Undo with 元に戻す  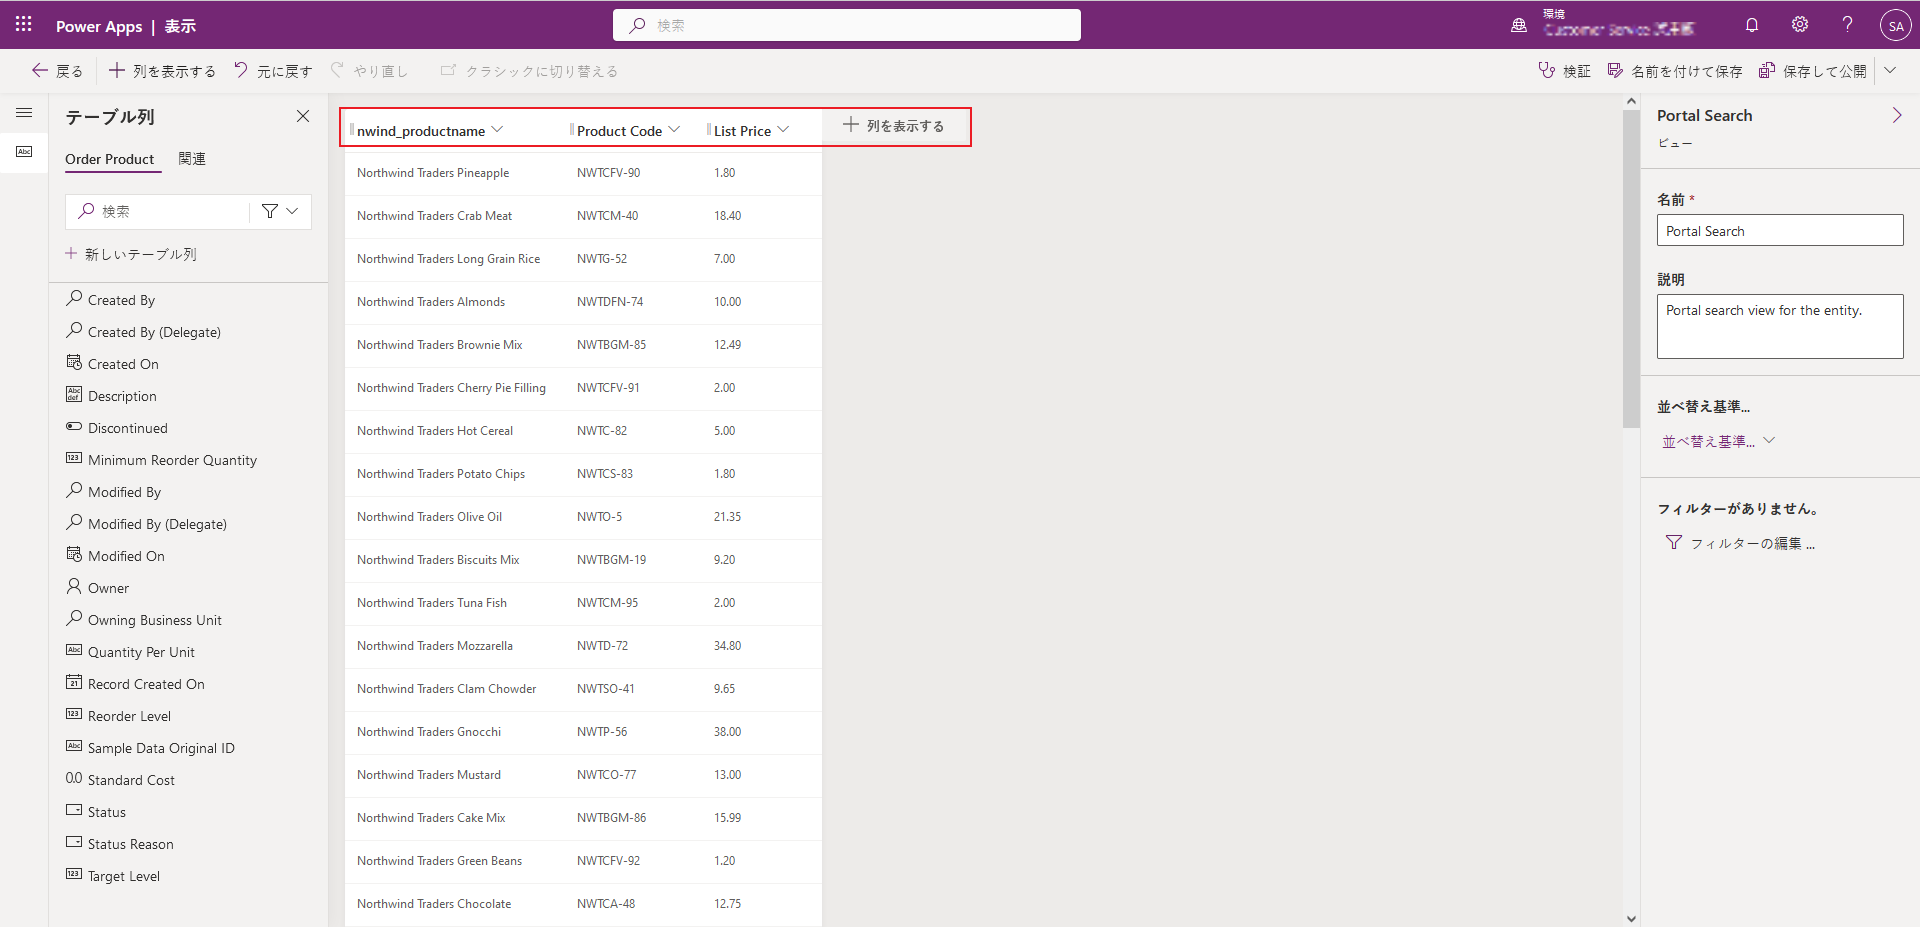pos(273,71)
